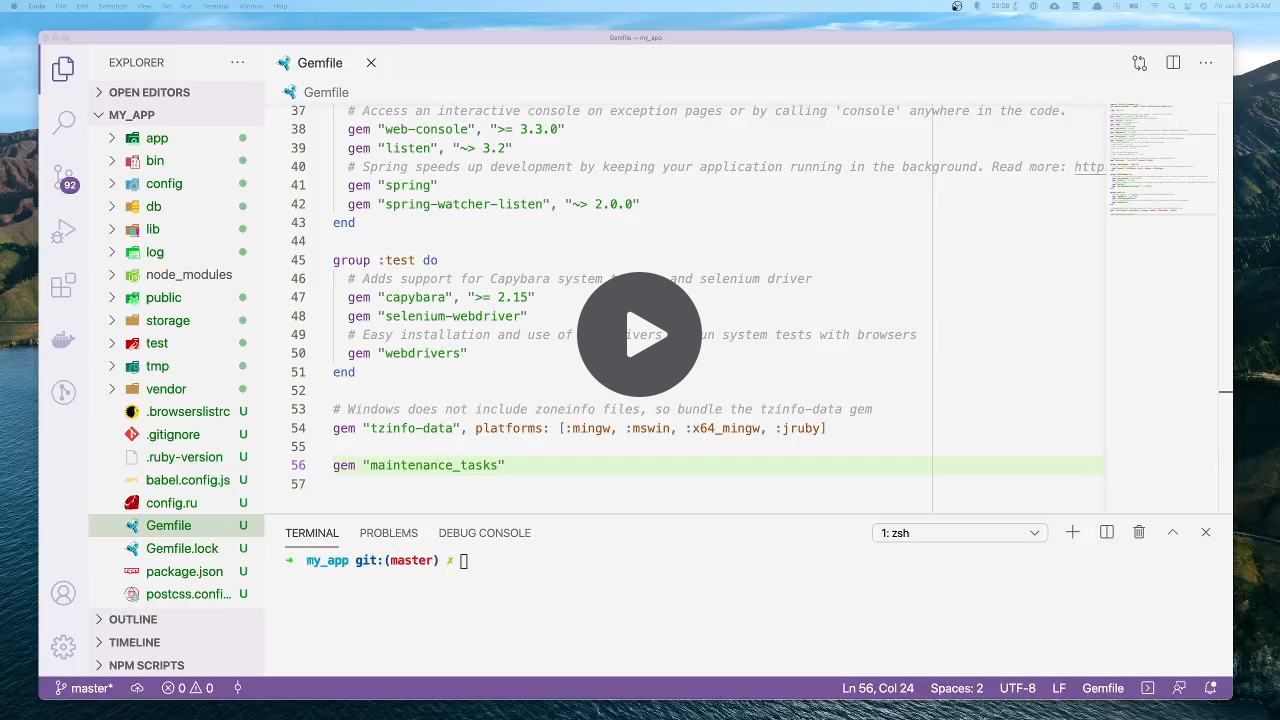Switch to the PROBLEMS tab
The image size is (1280, 720).
388,532
